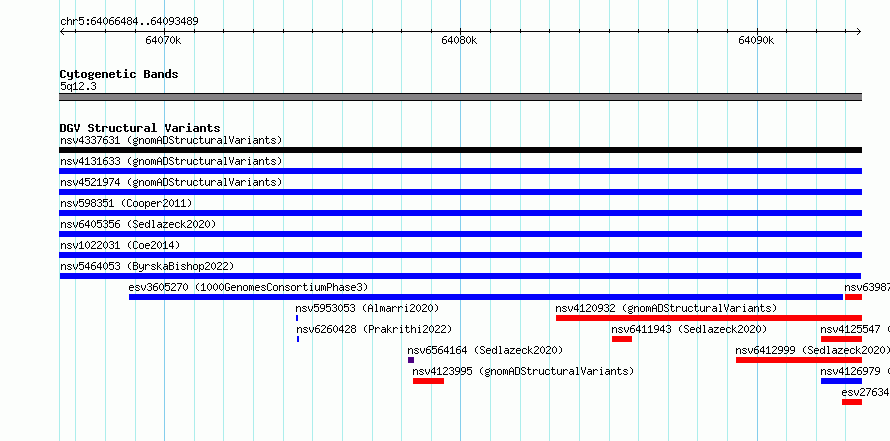Click the nsv598351 blue variant bar
890x441 pixels.
pyautogui.click(x=460, y=213)
